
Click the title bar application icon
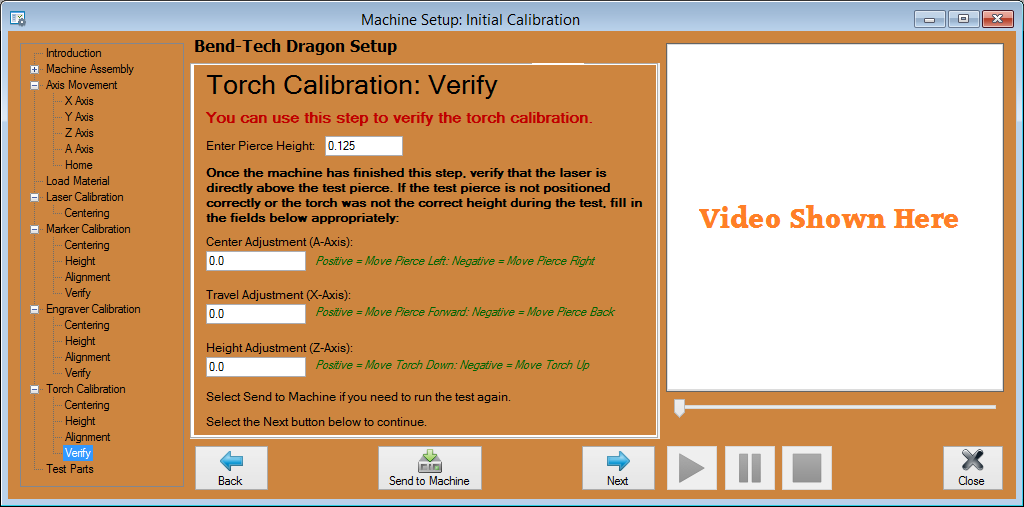pos(18,19)
